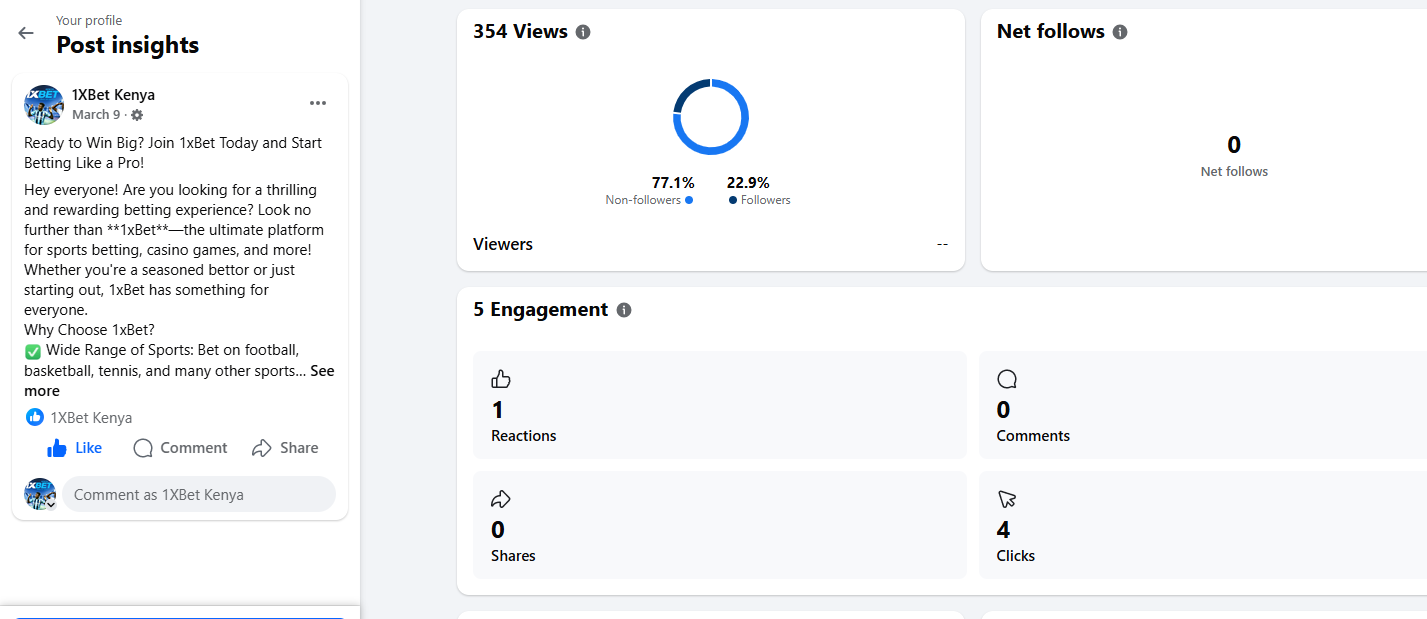Toggle Like on the post
The image size is (1427, 619).
[75, 448]
